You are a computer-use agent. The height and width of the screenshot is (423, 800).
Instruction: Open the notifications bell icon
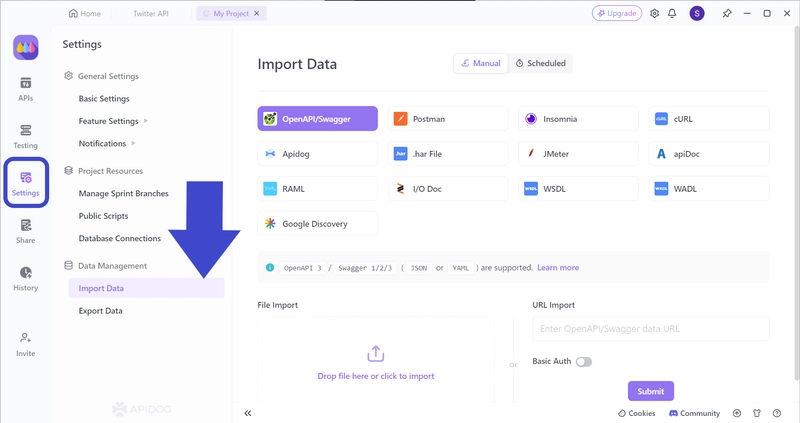pos(674,14)
